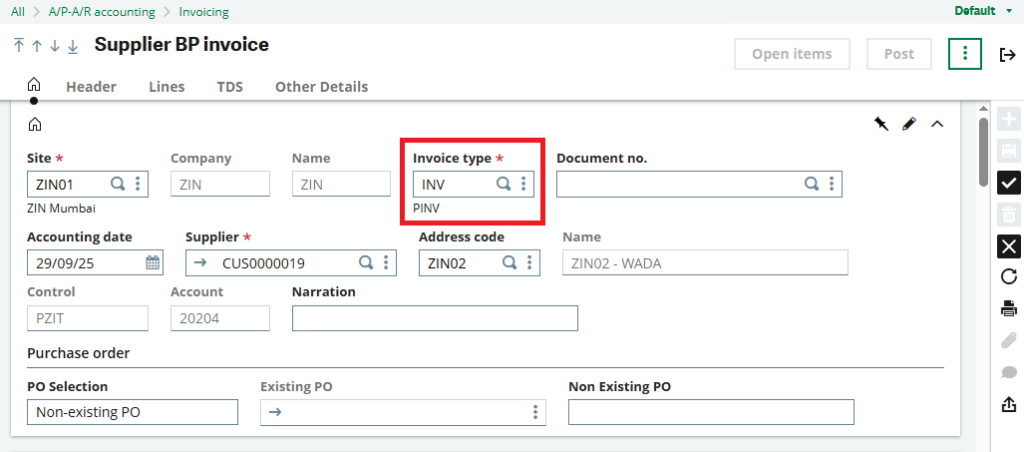The height and width of the screenshot is (452, 1024).
Task: Click the Non Existing PO input field
Action: pyautogui.click(x=711, y=412)
